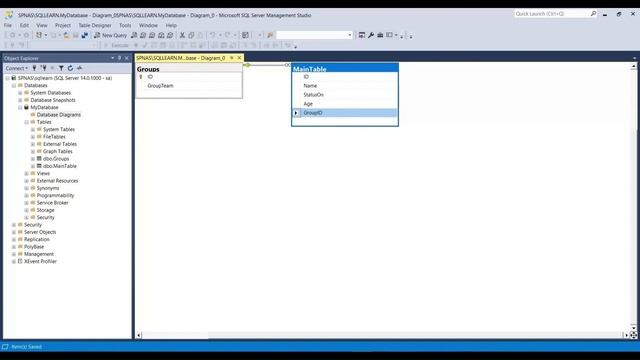Expand the dbo.MainTable node
This screenshot has width=640, height=360.
pos(33,166)
